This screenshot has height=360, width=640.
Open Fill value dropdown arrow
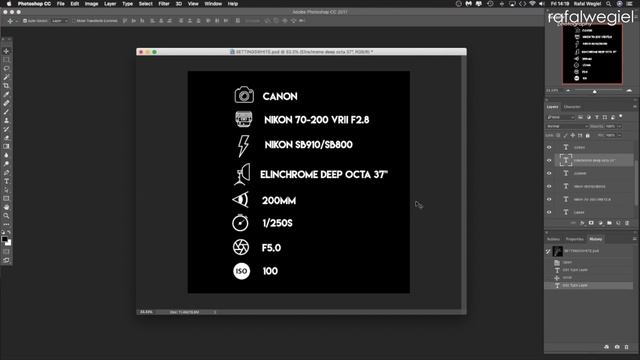619,135
